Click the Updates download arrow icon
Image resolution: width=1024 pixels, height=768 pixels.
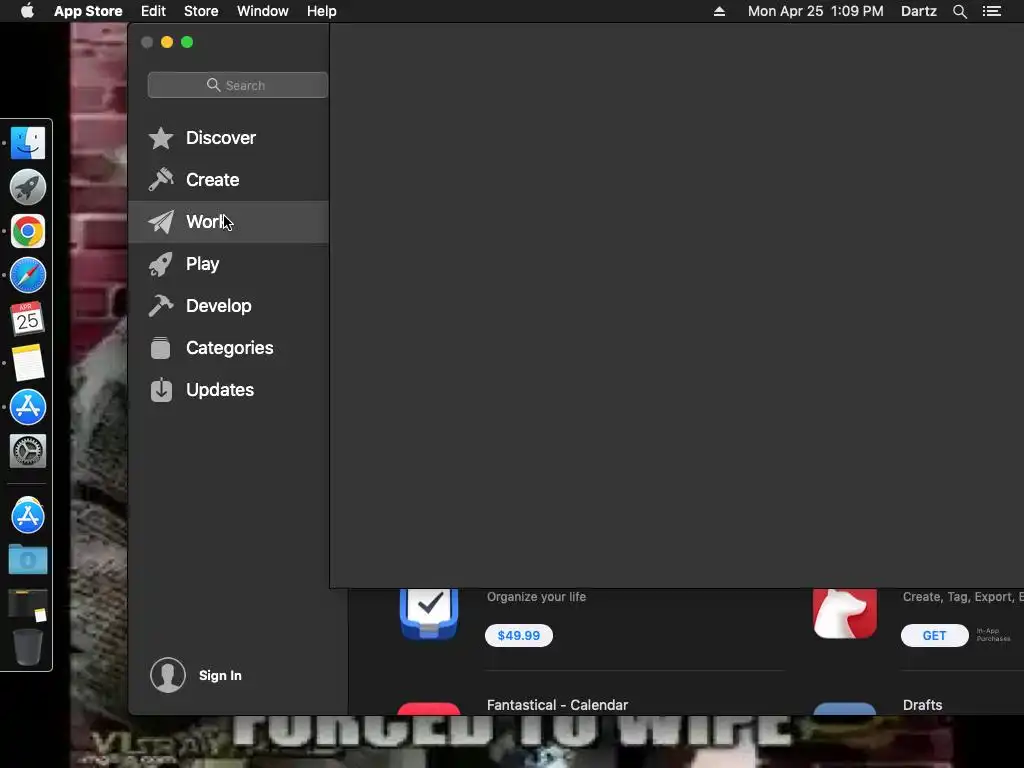tap(161, 390)
